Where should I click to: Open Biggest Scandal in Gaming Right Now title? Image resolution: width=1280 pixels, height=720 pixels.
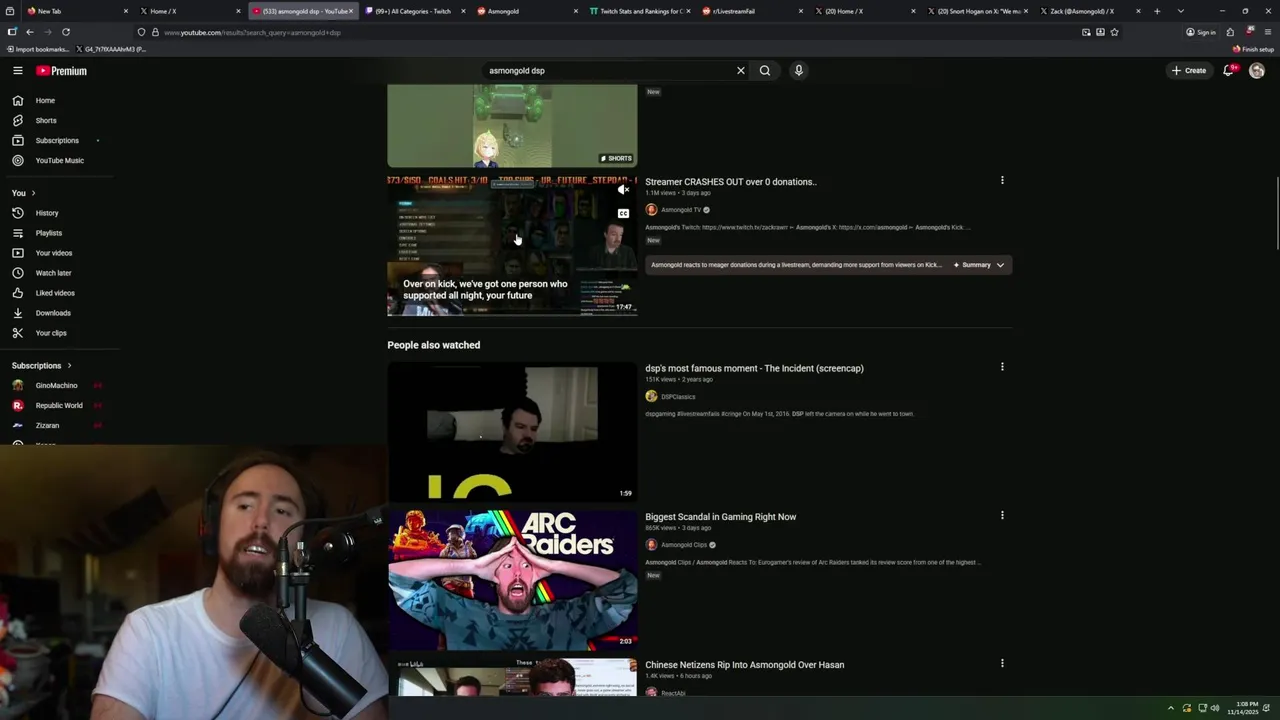click(x=721, y=517)
